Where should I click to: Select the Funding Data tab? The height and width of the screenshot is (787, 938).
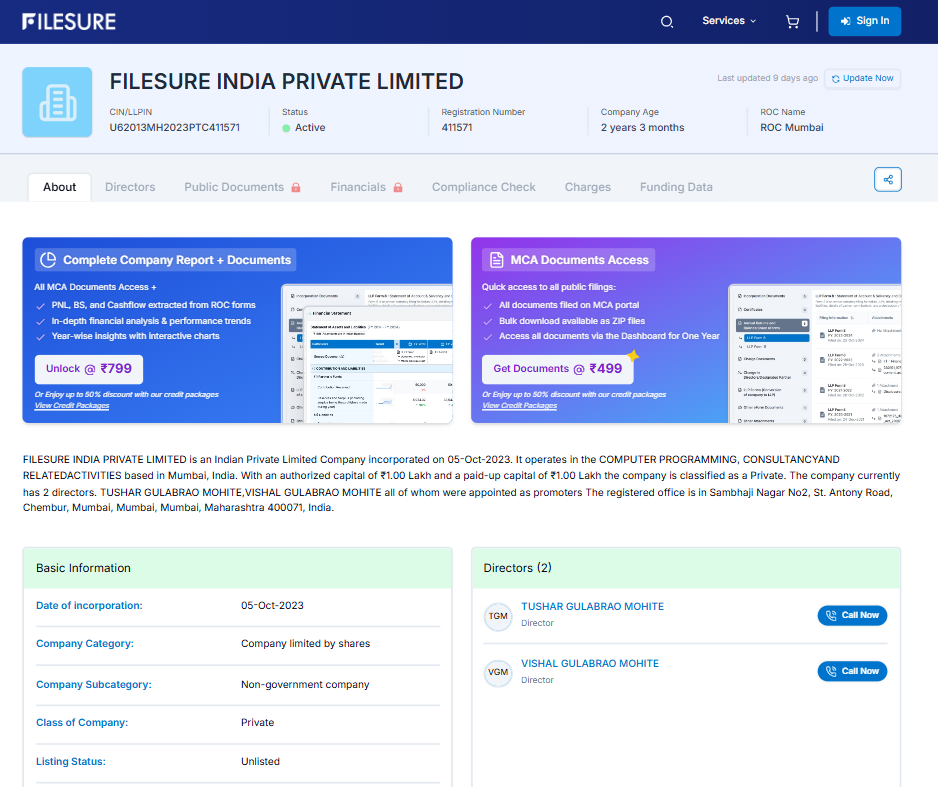pyautogui.click(x=676, y=187)
